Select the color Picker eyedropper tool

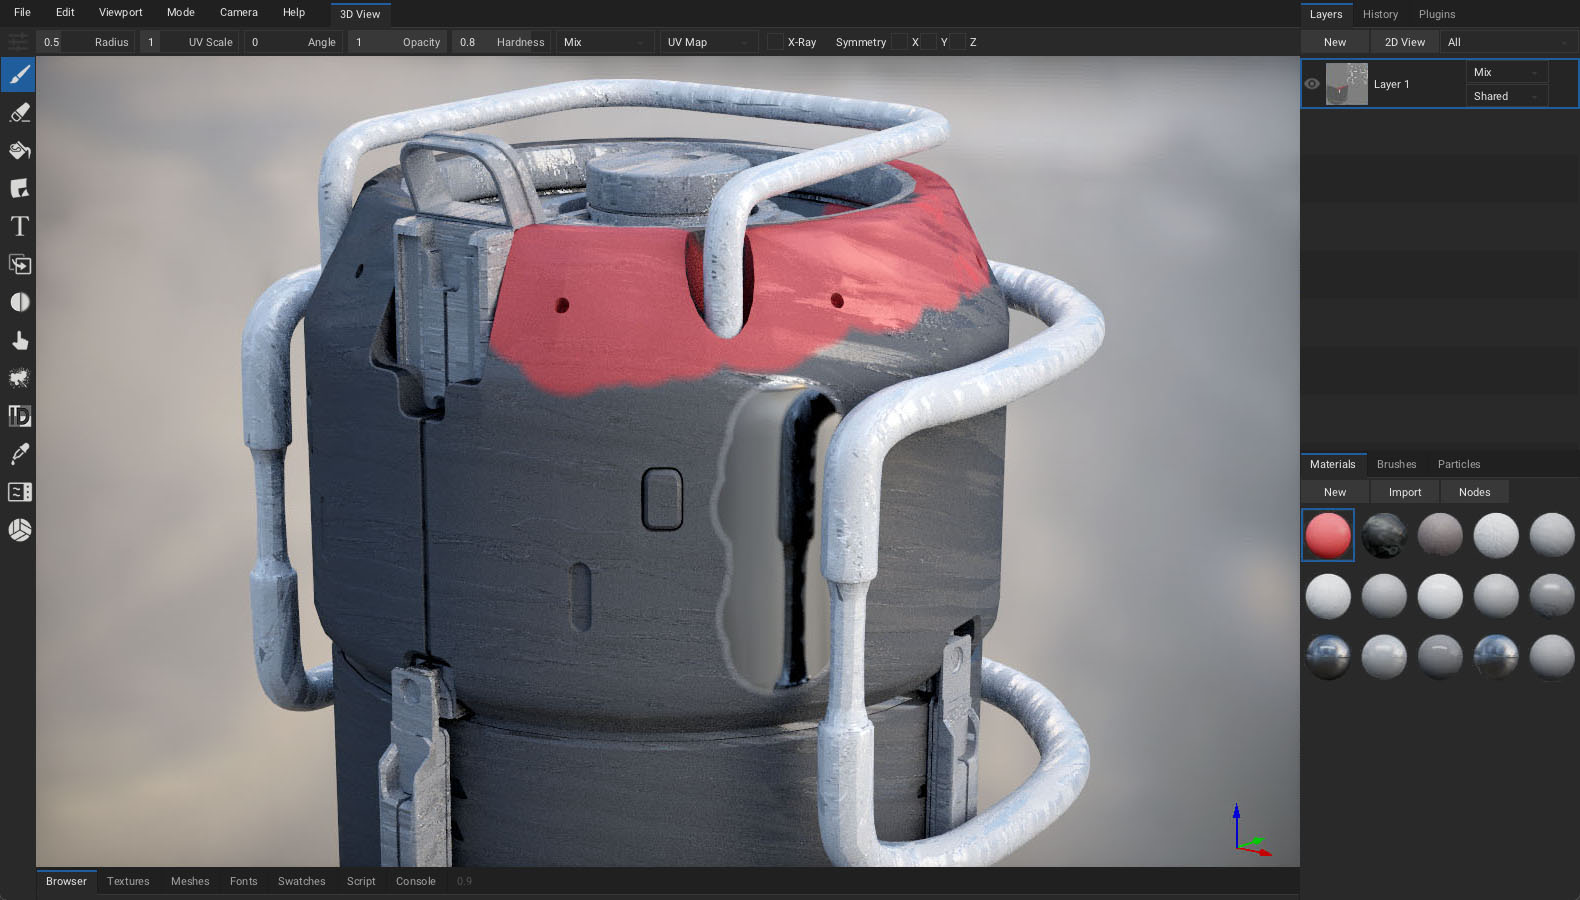(x=19, y=454)
